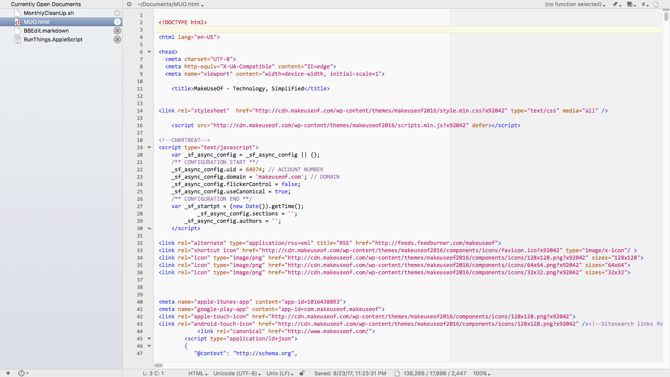Click the cursor position 'L: 3 C: 1'
The width and height of the screenshot is (670, 377).
pos(153,373)
